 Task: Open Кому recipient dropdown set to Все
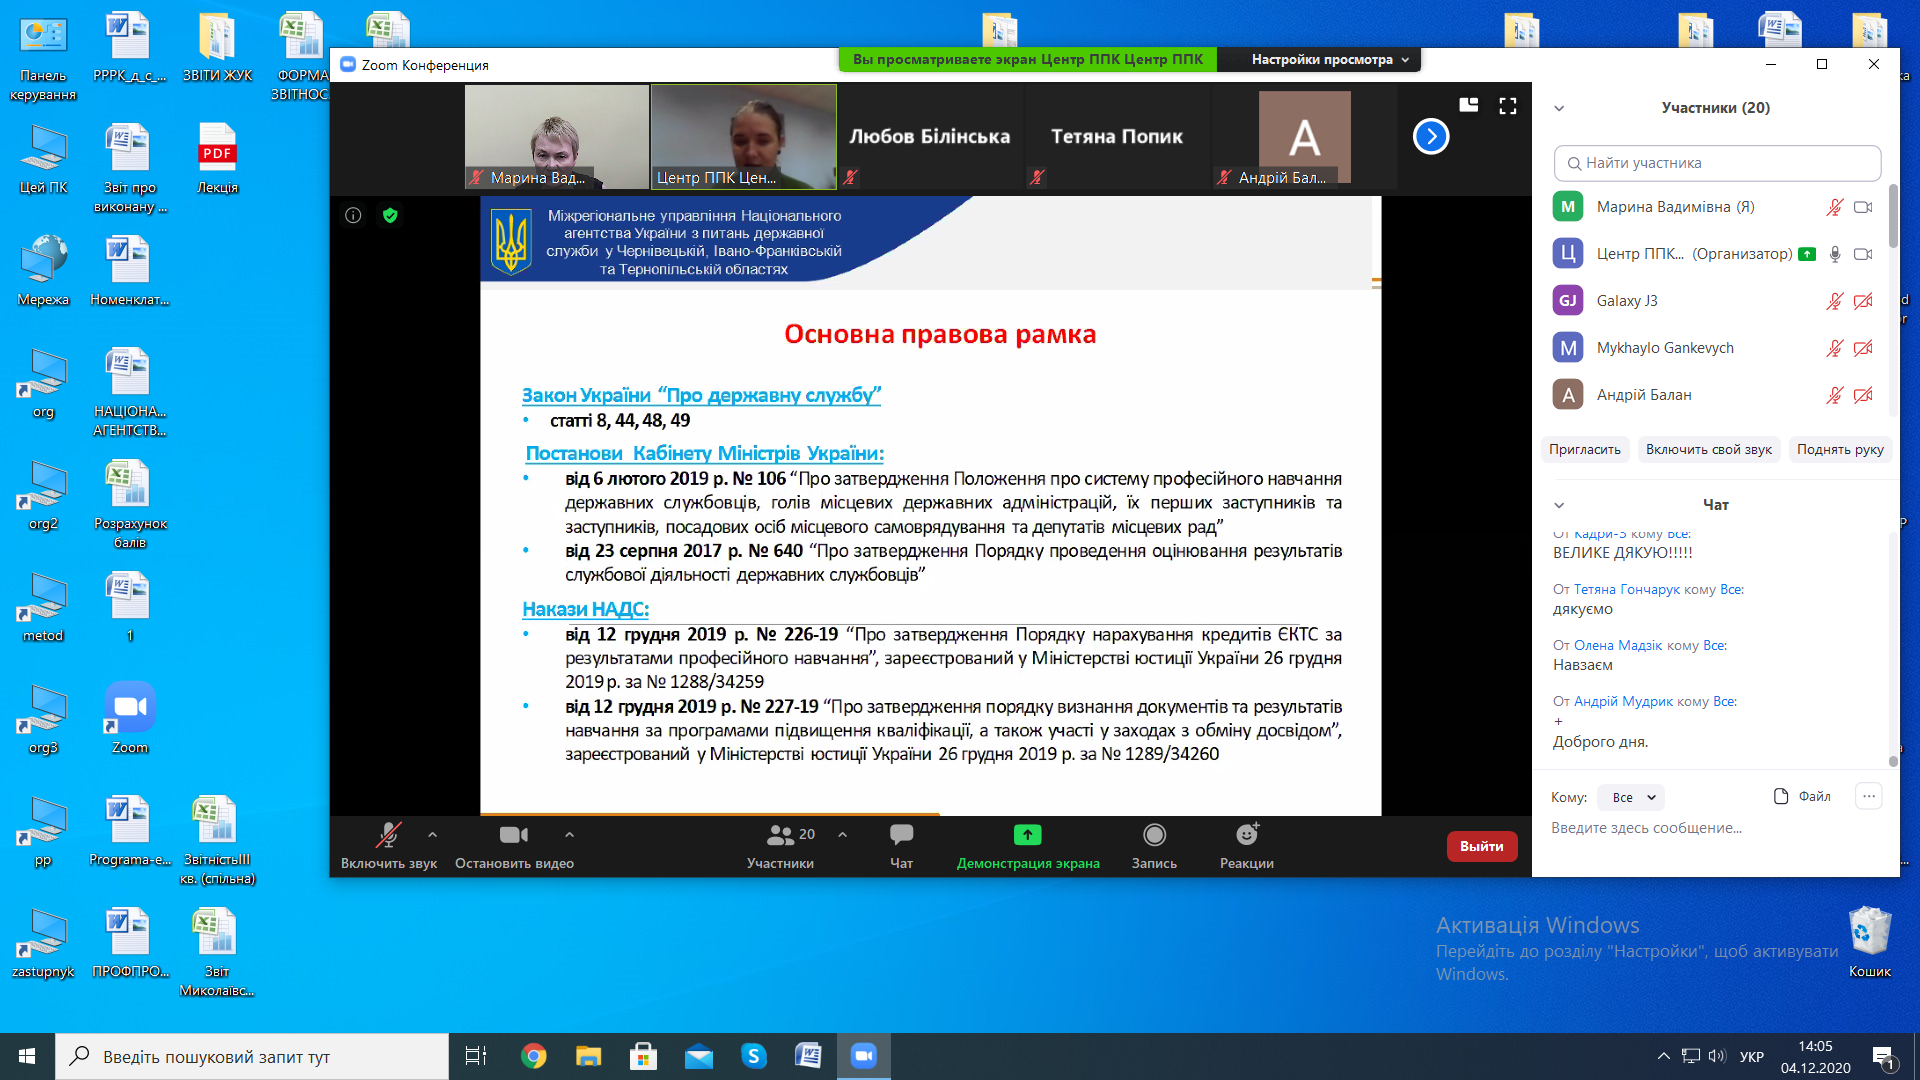[x=1631, y=797]
